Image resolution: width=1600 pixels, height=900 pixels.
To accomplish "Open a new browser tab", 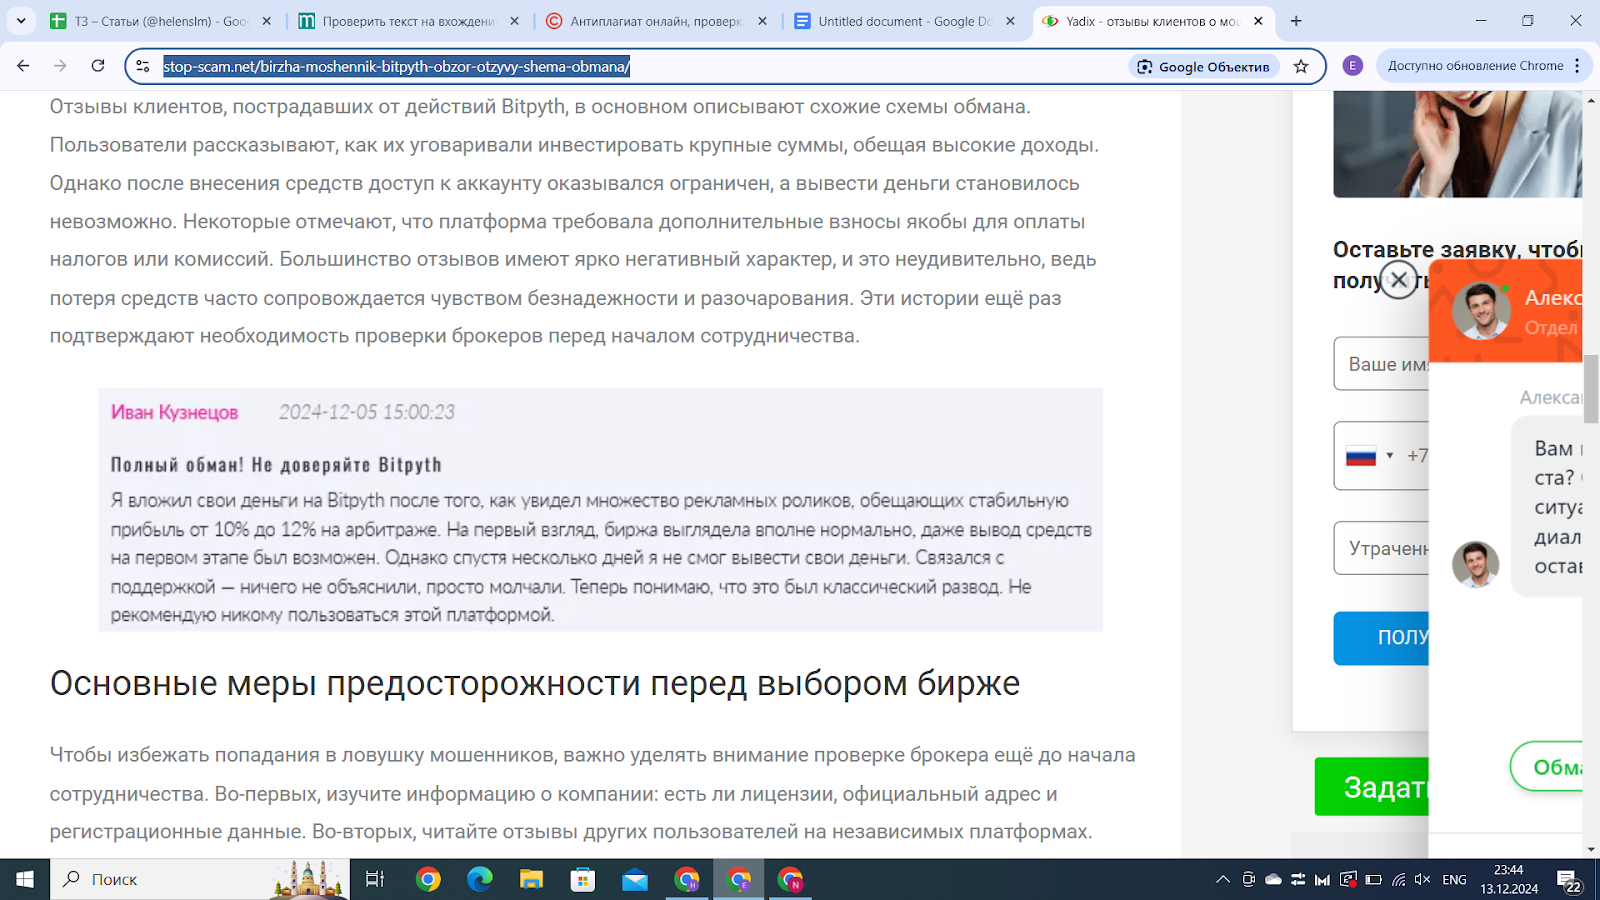I will [x=1296, y=21].
